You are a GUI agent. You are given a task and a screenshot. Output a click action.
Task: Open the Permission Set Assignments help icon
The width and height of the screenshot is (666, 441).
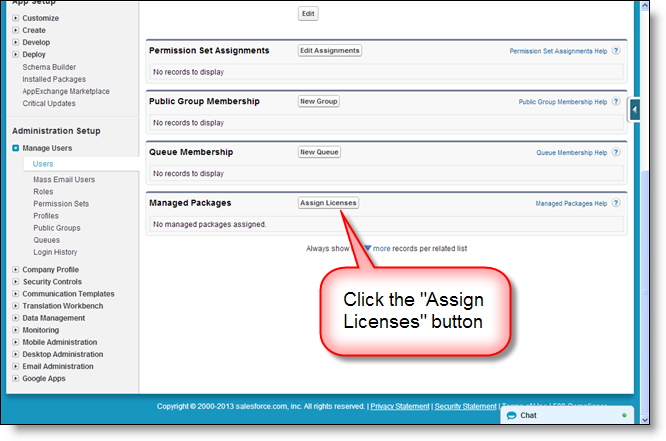tap(616, 50)
